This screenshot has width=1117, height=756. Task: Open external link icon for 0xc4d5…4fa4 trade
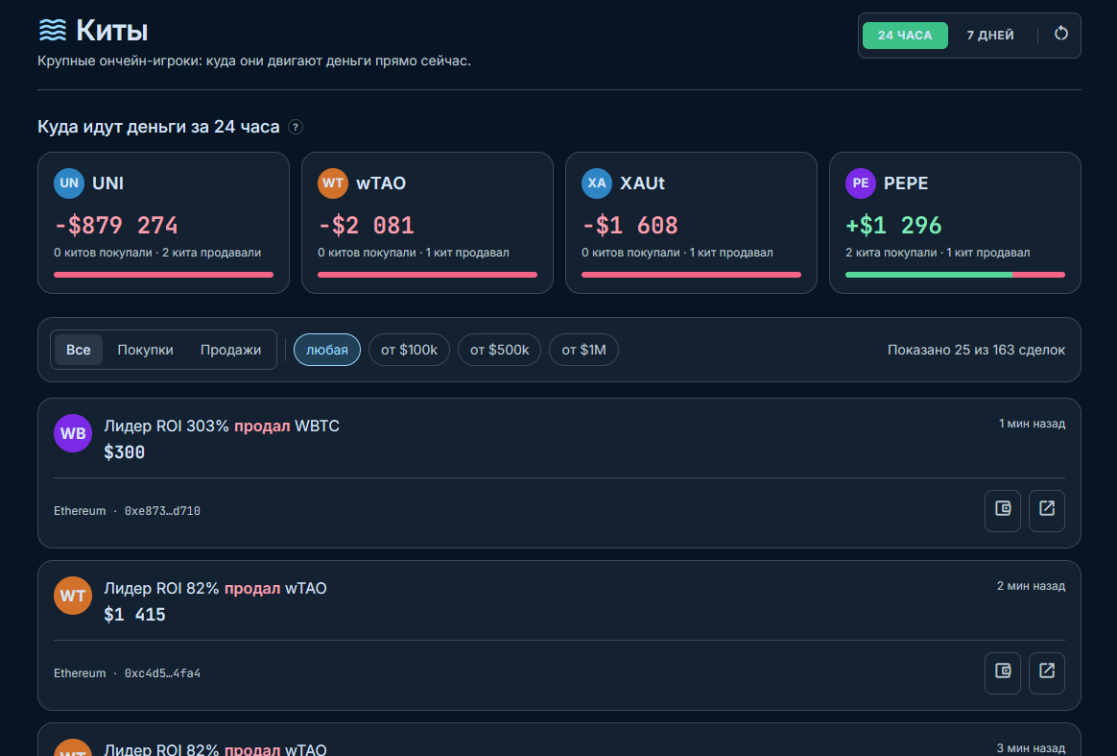[1046, 673]
